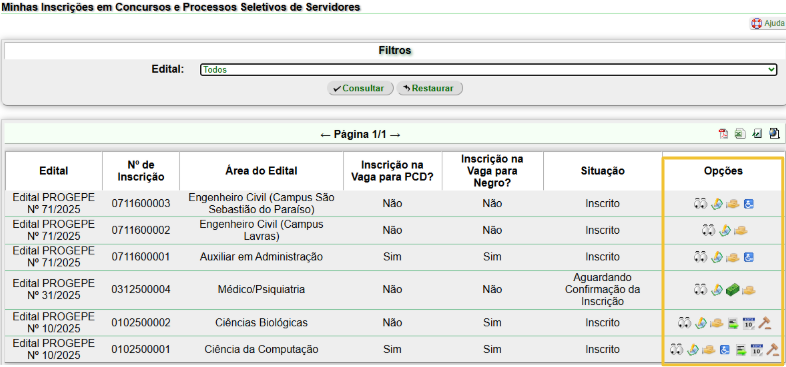Export the list to Excel spreadsheet
Viewport: 786px width, 367px height.
740,134
